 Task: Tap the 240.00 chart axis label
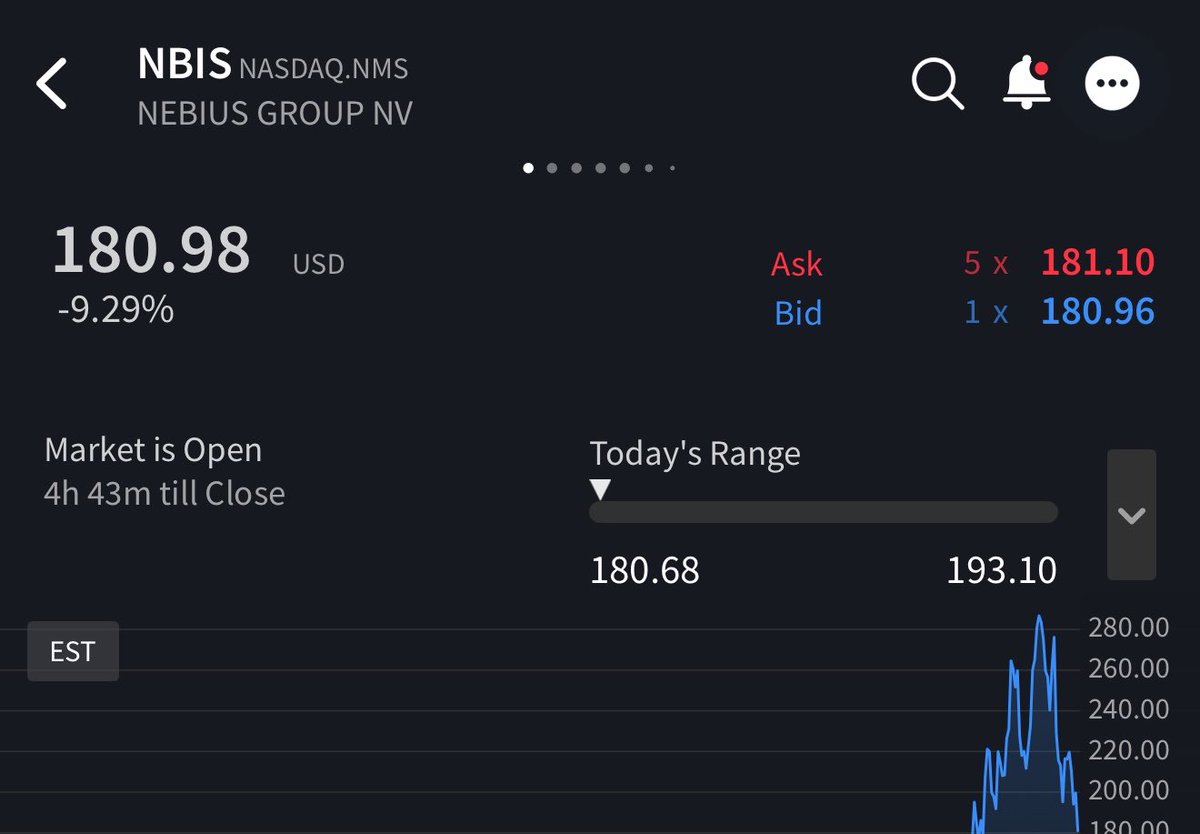[1128, 709]
